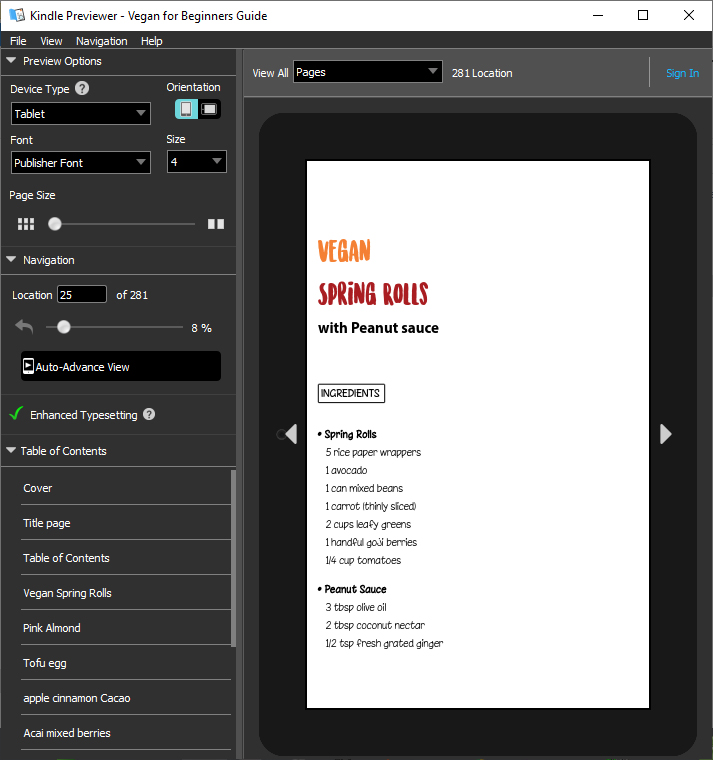
Task: Click the Auto-Advance View button
Action: 121,366
